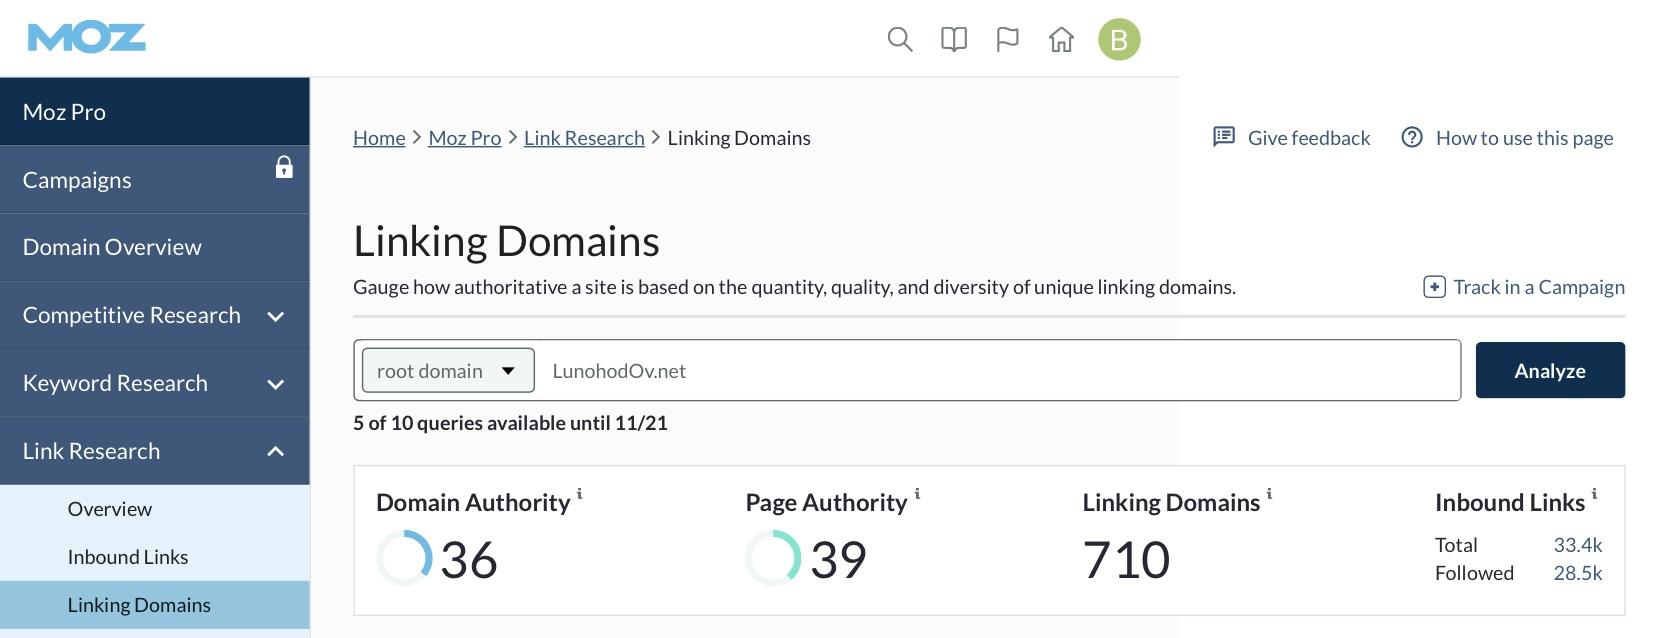Click the Analyze button
The image size is (1668, 638).
tap(1550, 370)
